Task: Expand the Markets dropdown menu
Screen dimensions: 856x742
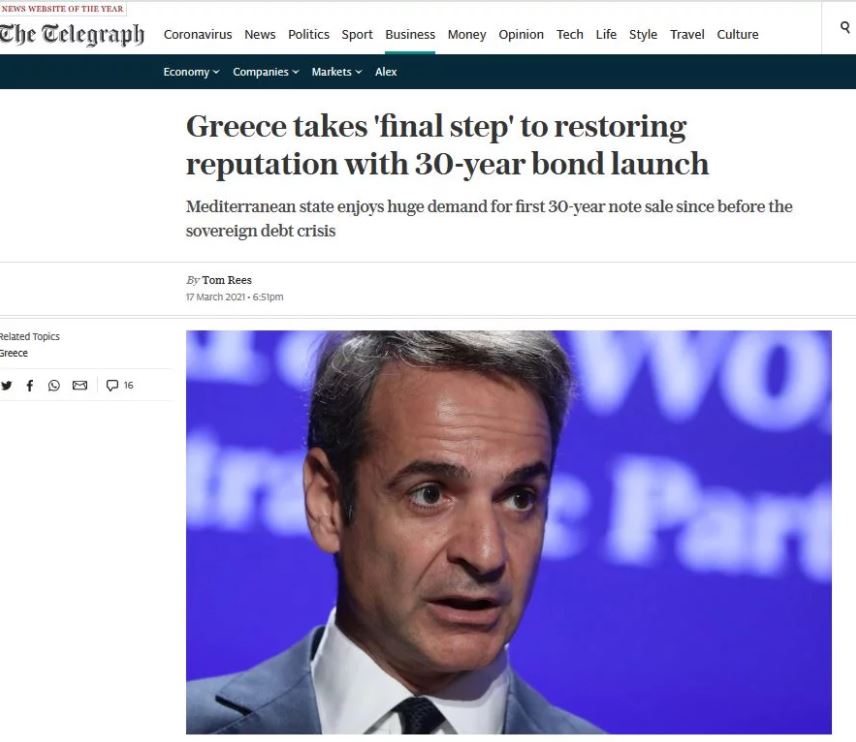Action: [337, 72]
